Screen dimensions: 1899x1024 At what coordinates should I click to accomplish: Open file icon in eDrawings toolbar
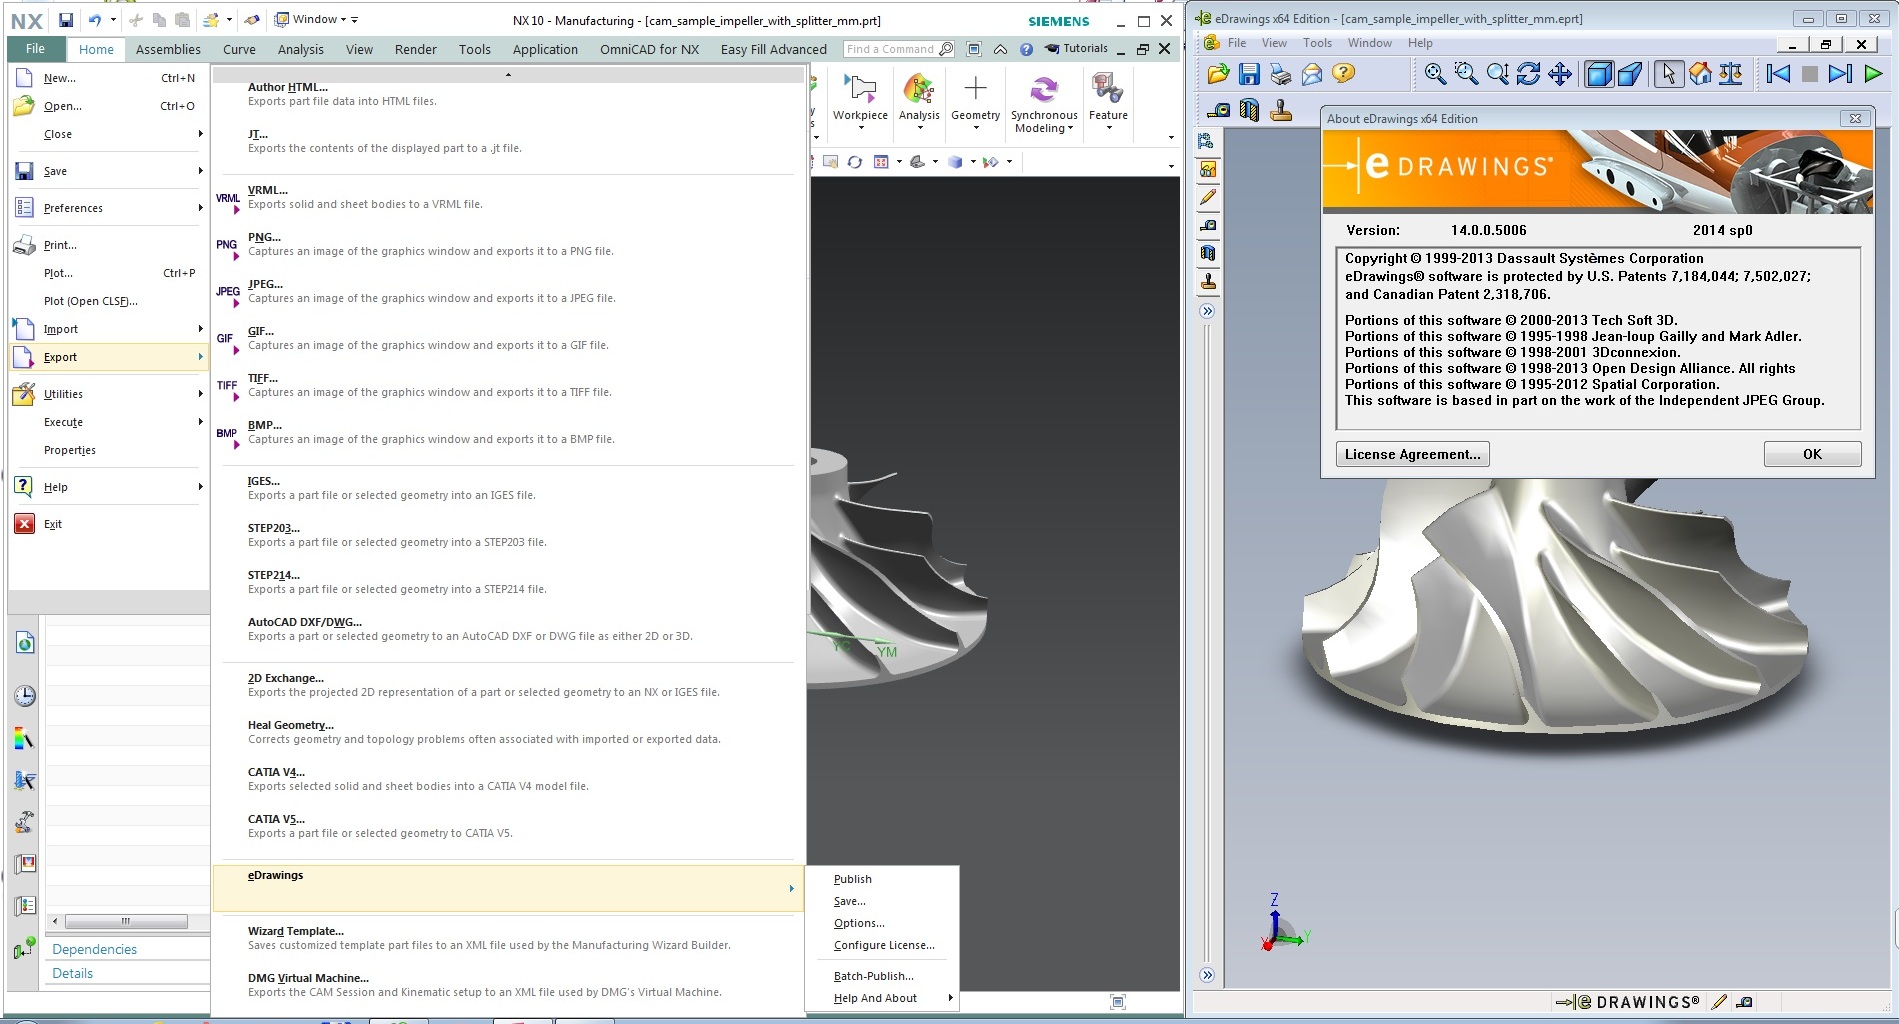1218,73
